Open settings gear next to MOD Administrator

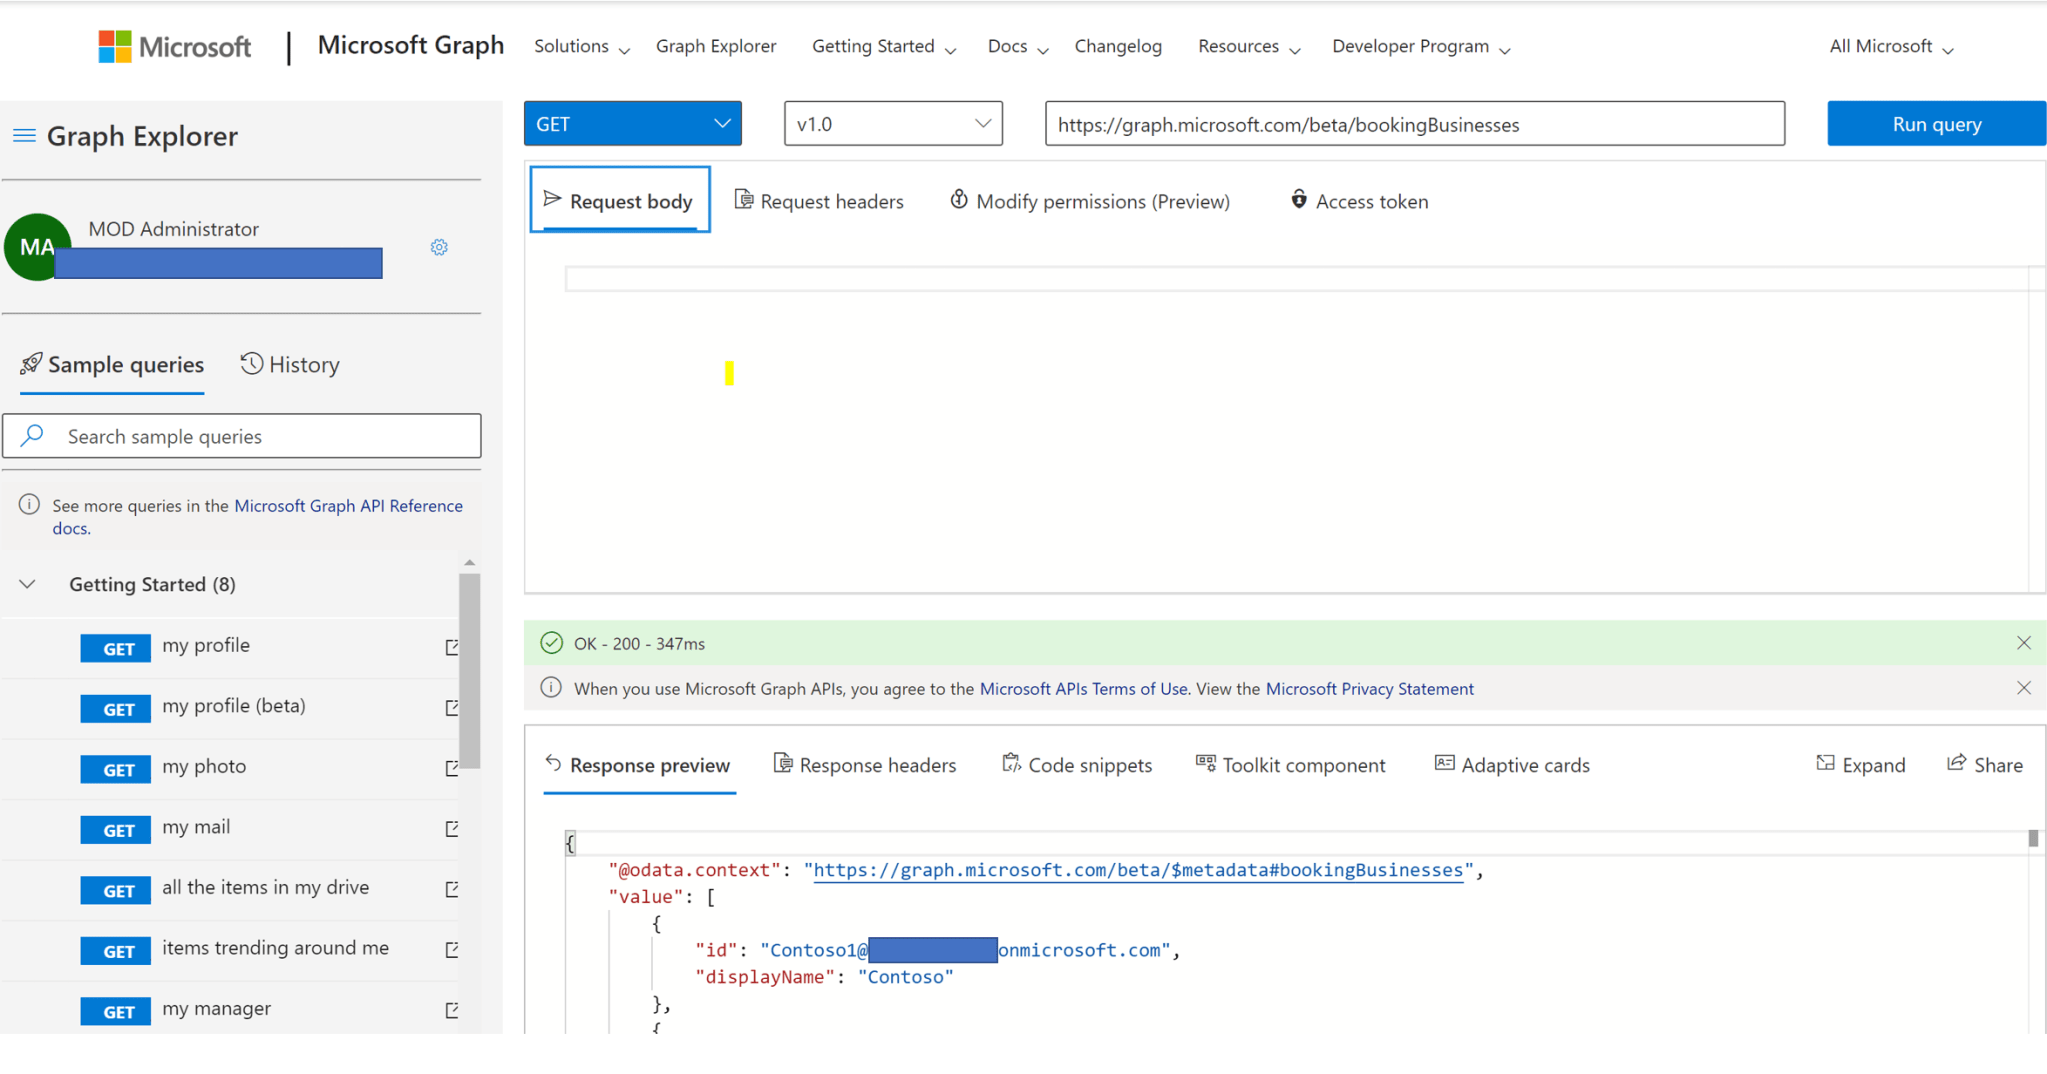coord(438,247)
